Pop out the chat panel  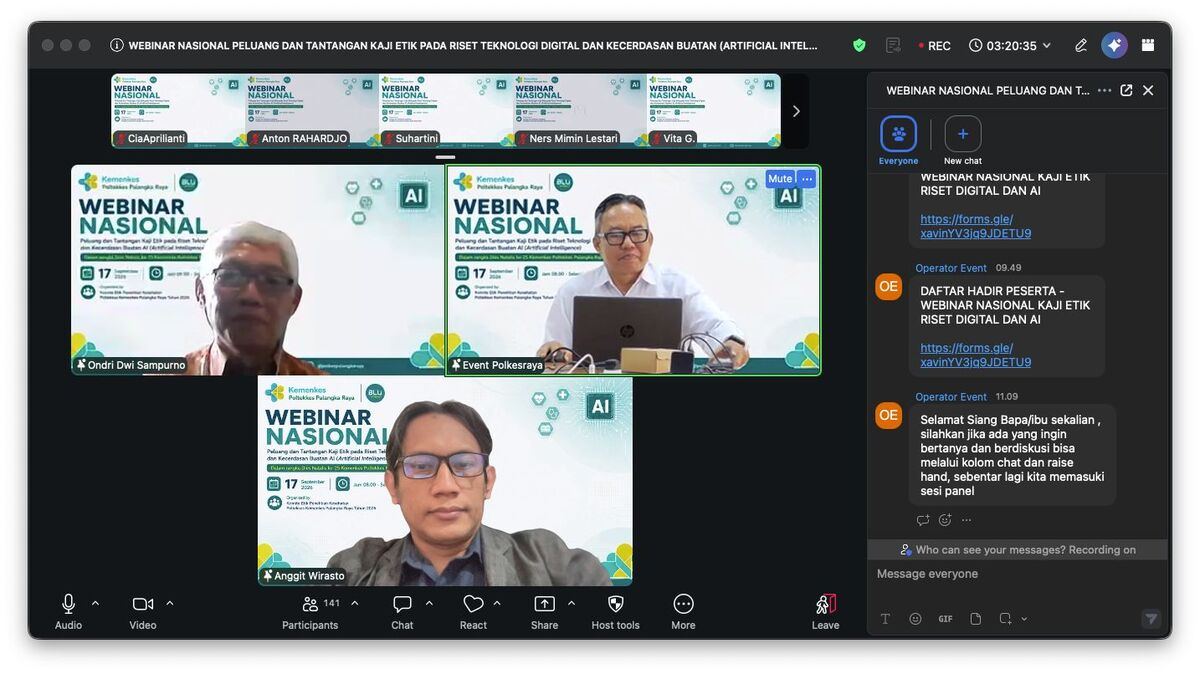tap(1126, 90)
